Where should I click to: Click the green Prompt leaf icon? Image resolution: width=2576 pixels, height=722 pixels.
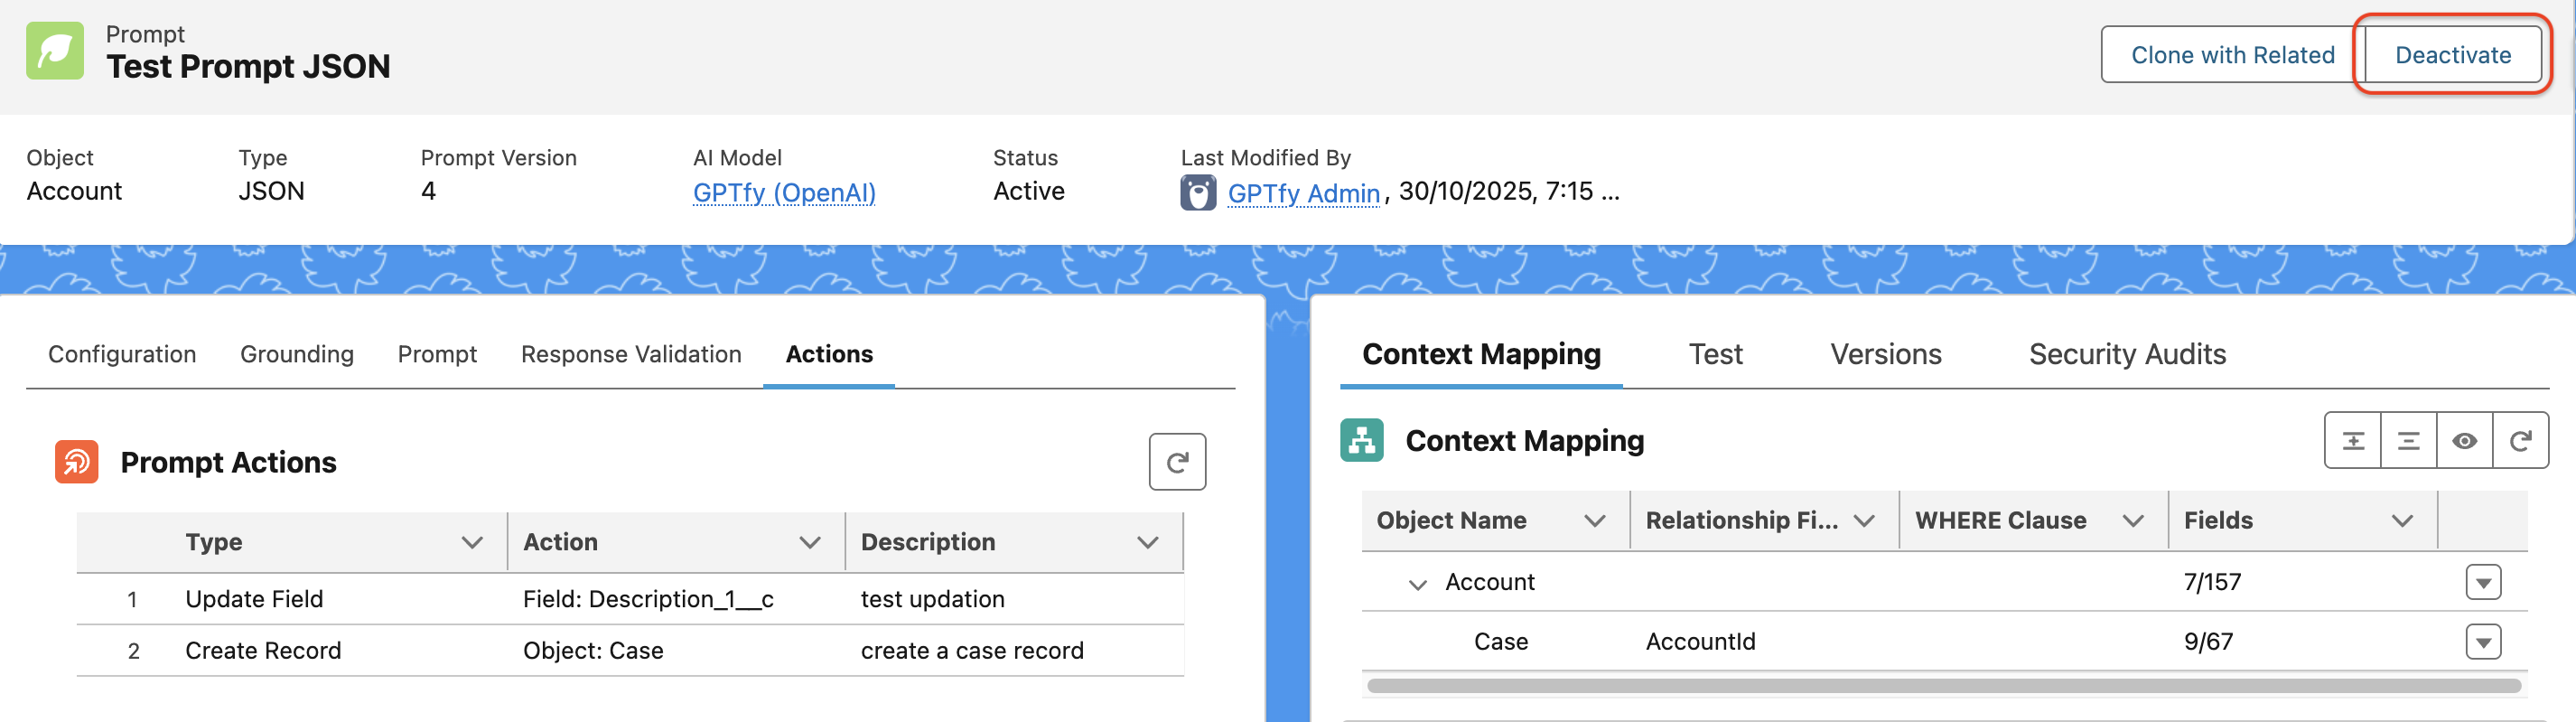55,51
